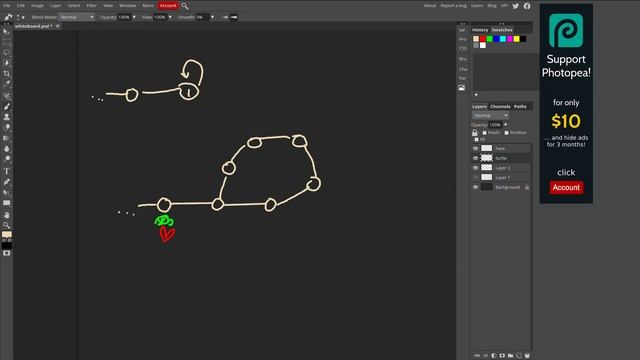Viewport: 640px width, 360px height.
Task: Expand Swatches panel menu arrow
Action: point(476,95)
